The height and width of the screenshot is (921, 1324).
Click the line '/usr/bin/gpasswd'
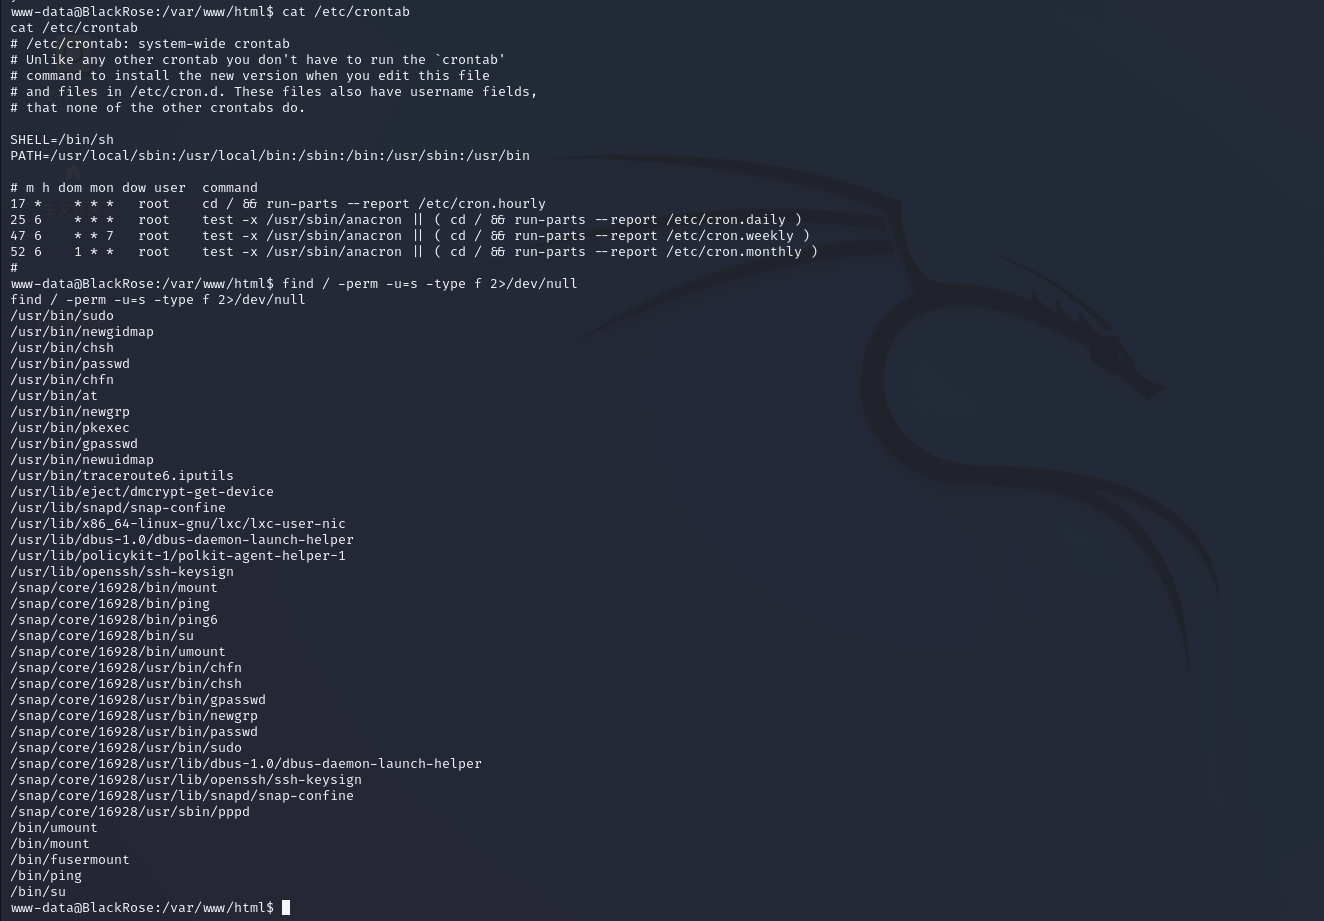pyautogui.click(x=74, y=443)
